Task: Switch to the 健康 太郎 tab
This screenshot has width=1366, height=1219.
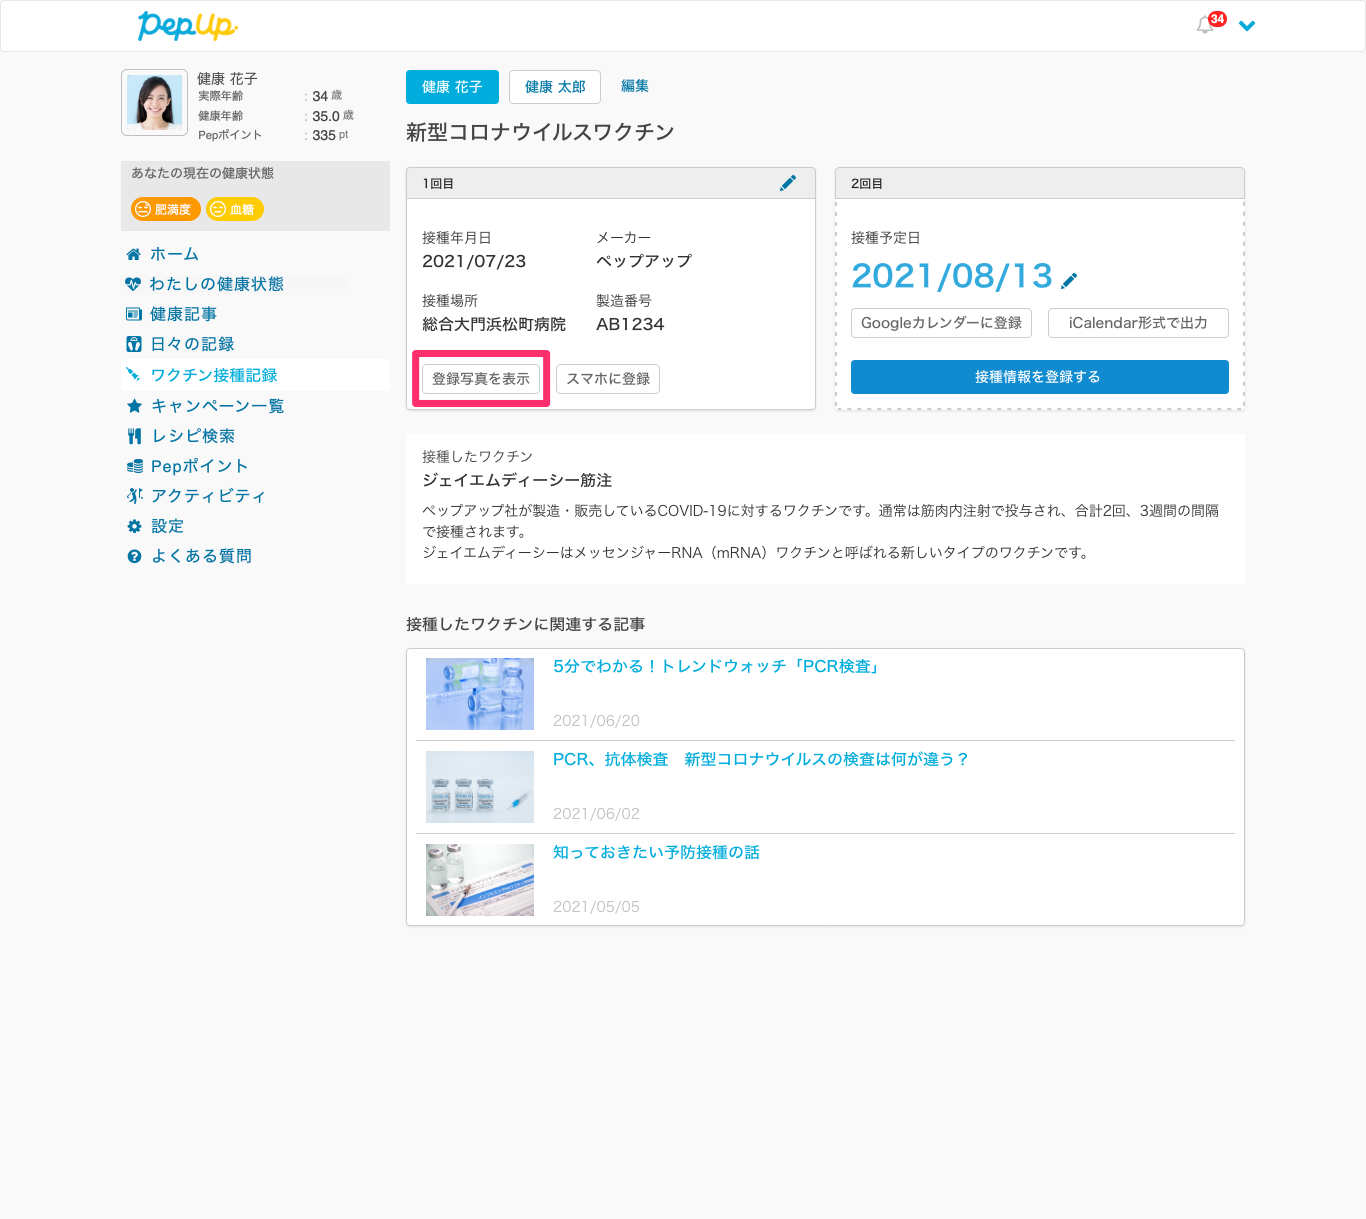Action: coord(555,87)
